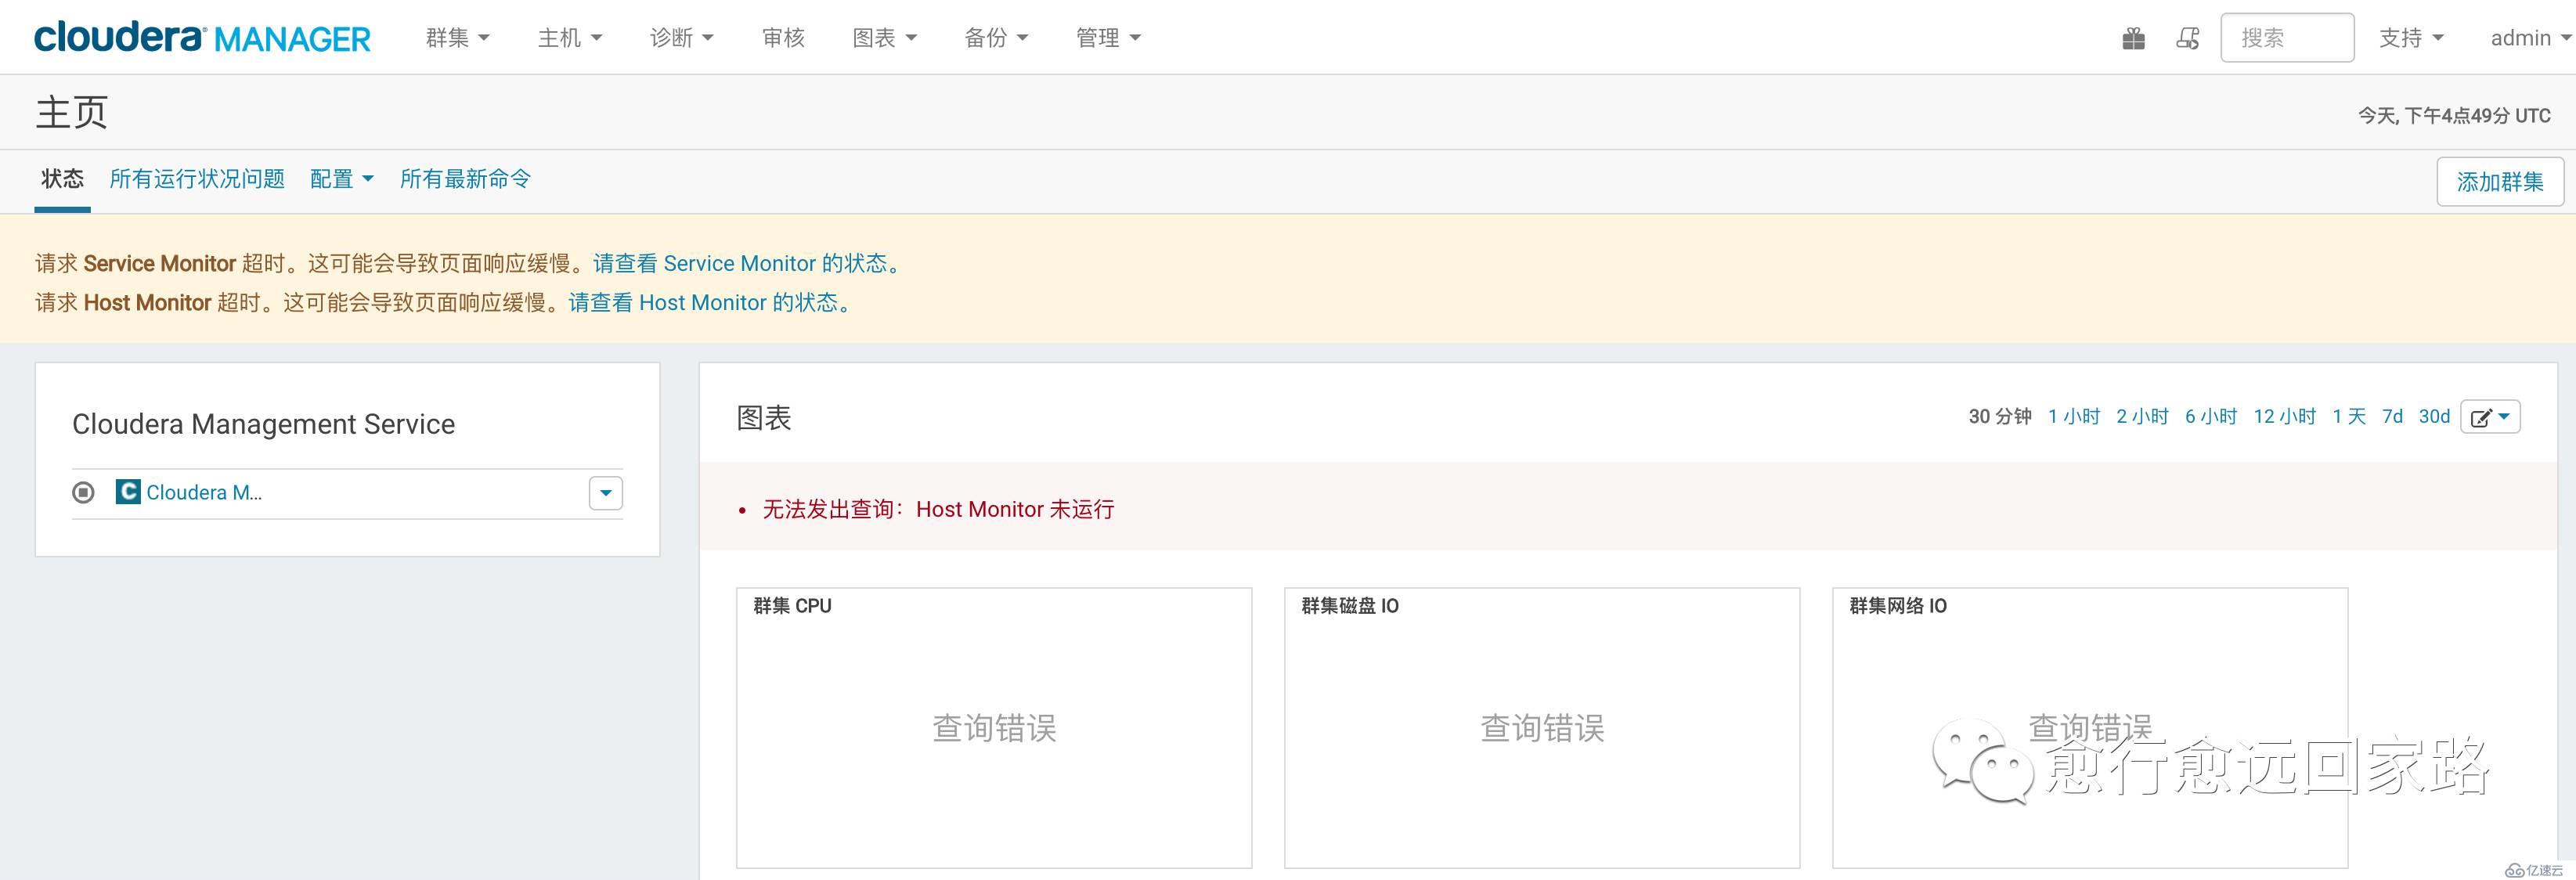2576x880 pixels.
Task: Open the 审核 page
Action: point(783,38)
